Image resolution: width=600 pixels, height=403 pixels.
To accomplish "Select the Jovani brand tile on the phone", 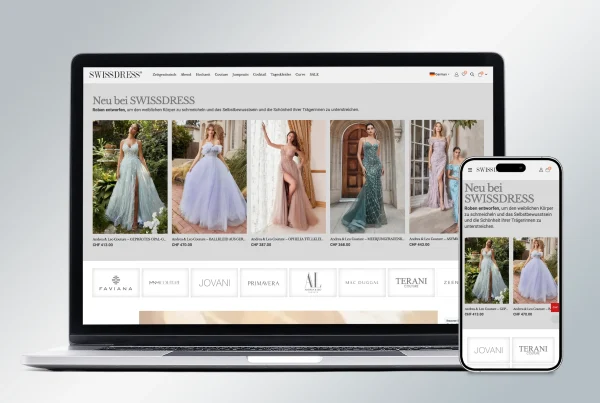I will coord(488,350).
